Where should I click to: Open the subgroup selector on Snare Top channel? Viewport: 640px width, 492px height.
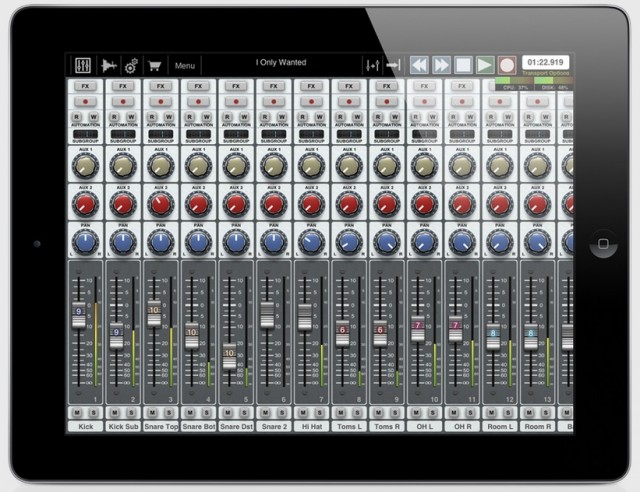[161, 134]
